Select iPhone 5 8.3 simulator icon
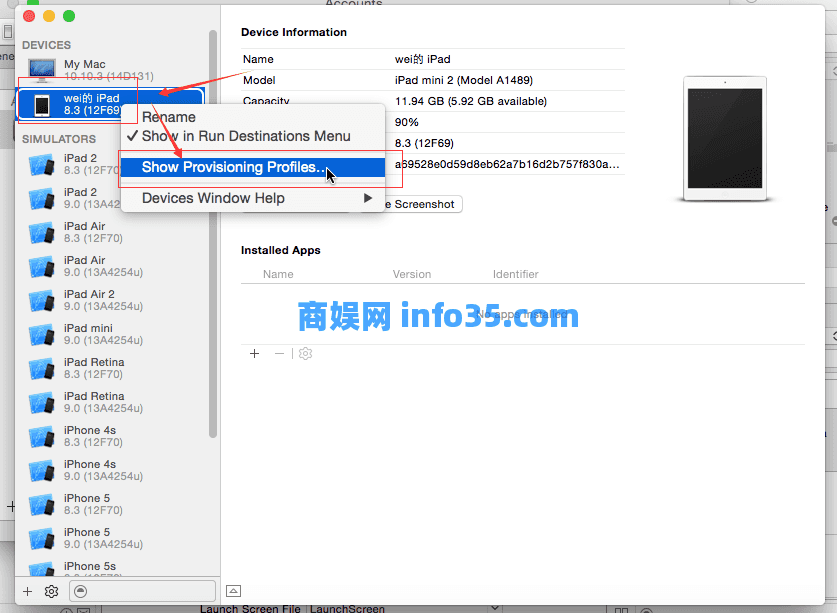The width and height of the screenshot is (837, 613). [42, 505]
